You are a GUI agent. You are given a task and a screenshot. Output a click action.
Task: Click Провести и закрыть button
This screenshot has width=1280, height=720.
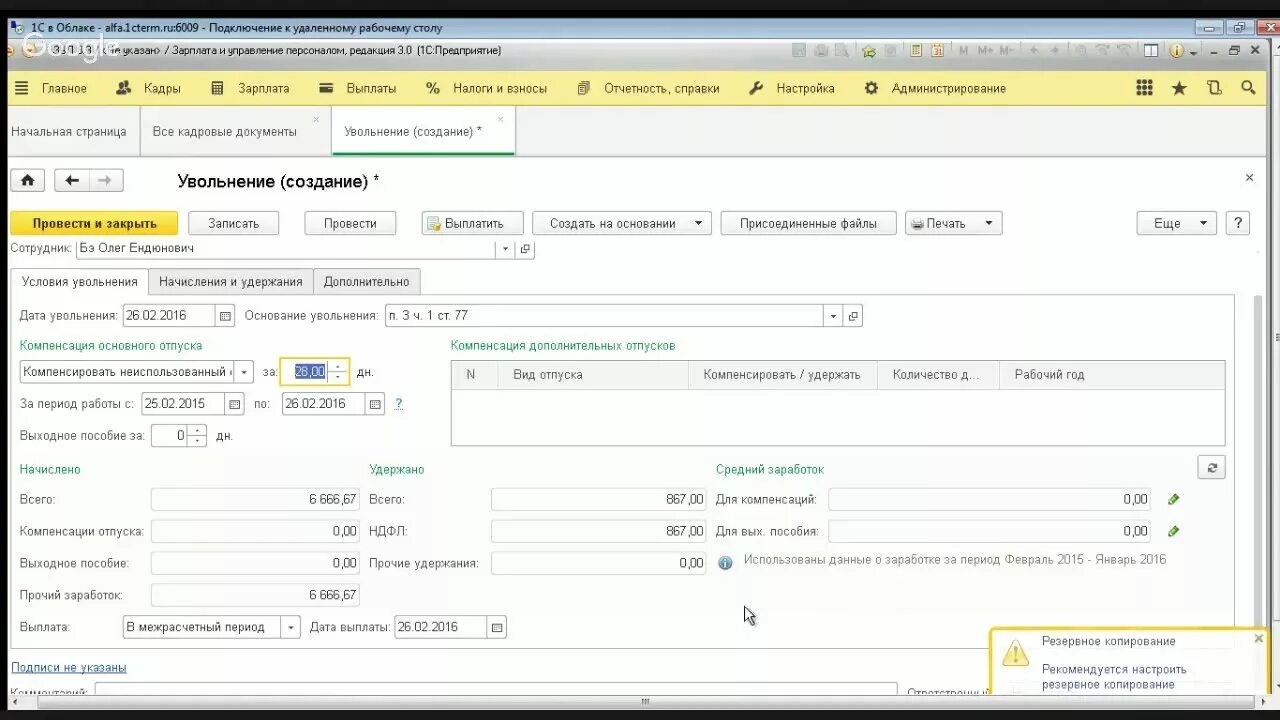coord(94,223)
